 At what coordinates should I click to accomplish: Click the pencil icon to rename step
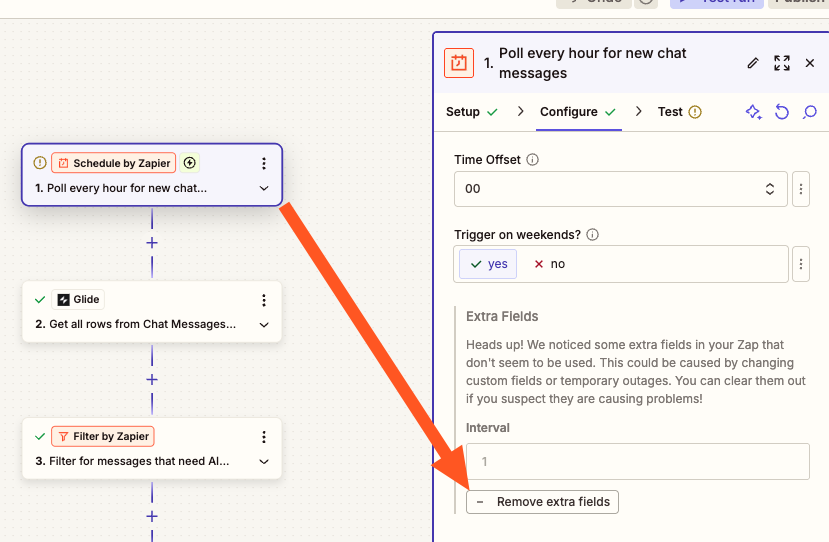753,63
